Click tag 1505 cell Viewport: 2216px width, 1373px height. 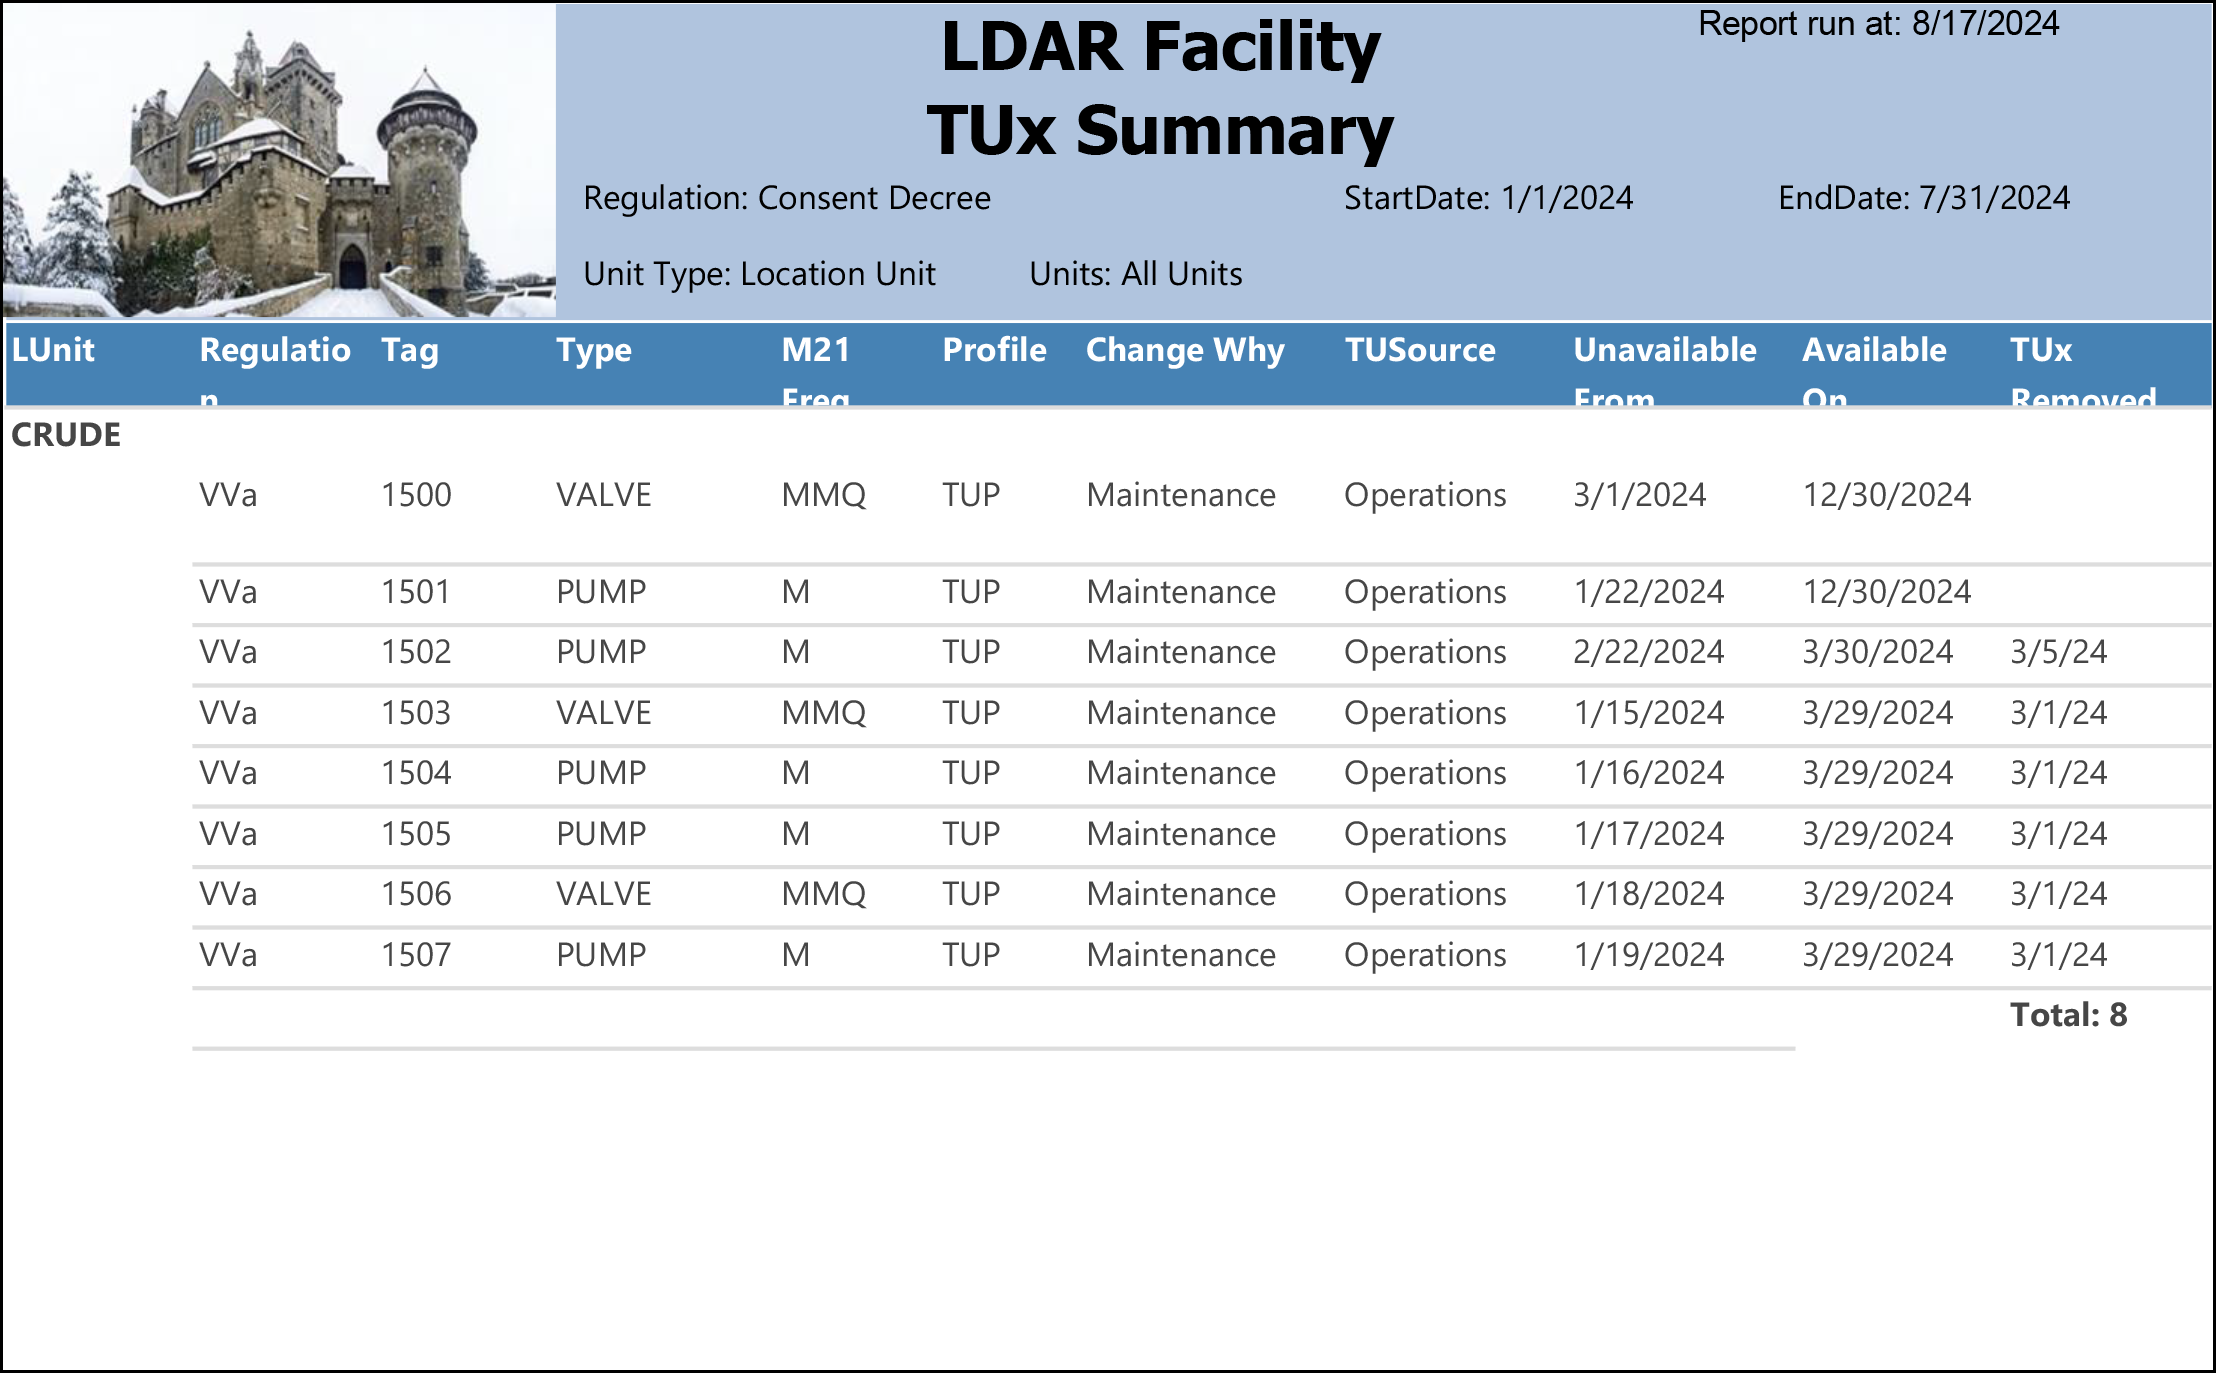click(416, 834)
